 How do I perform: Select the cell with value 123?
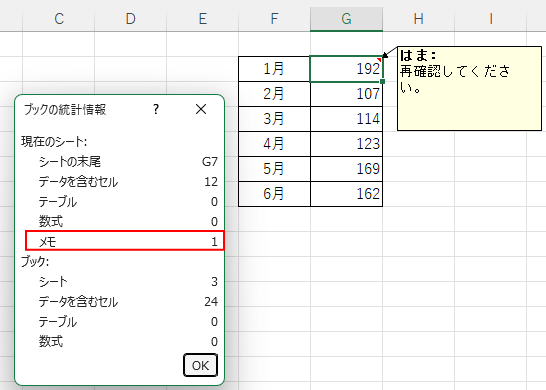pyautogui.click(x=346, y=144)
